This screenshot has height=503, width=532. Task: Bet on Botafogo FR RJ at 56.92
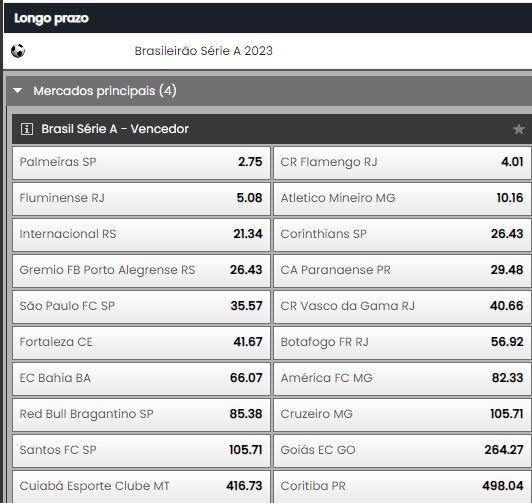(x=402, y=342)
